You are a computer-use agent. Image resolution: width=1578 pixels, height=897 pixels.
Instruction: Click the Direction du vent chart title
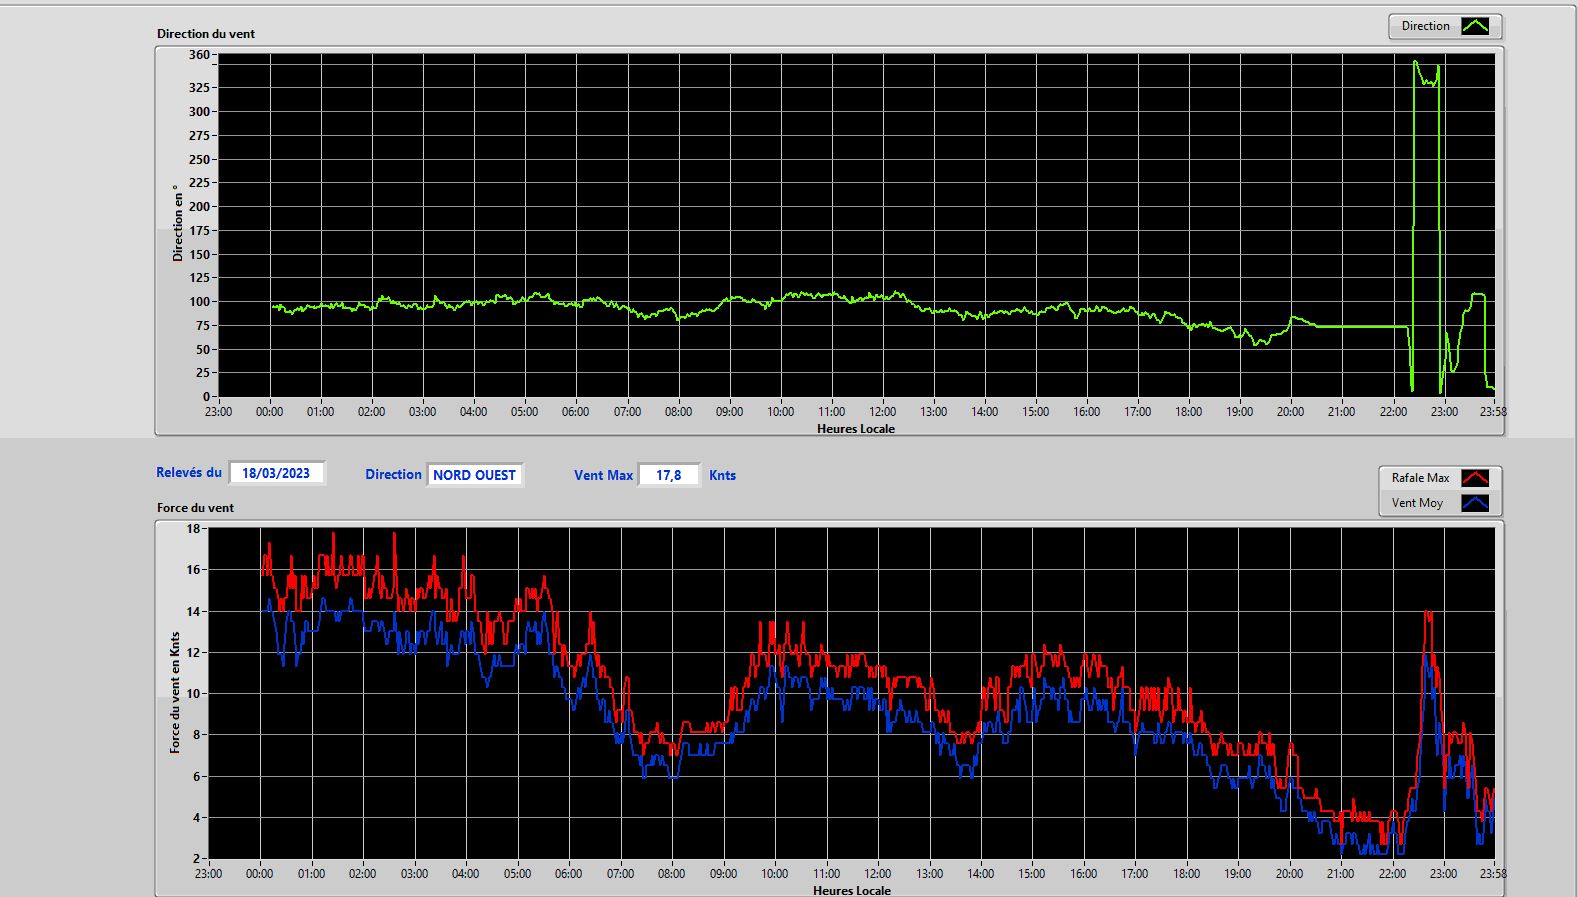(206, 34)
